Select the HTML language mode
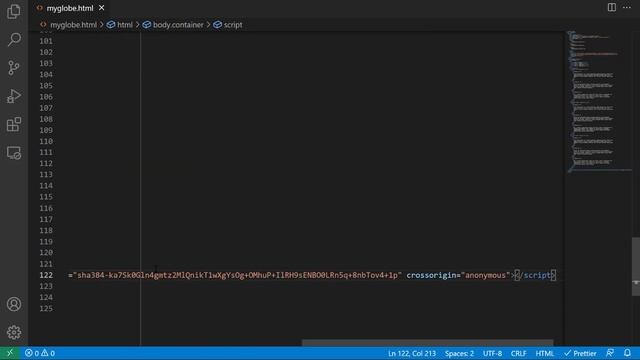The height and width of the screenshot is (360, 640). (x=544, y=353)
